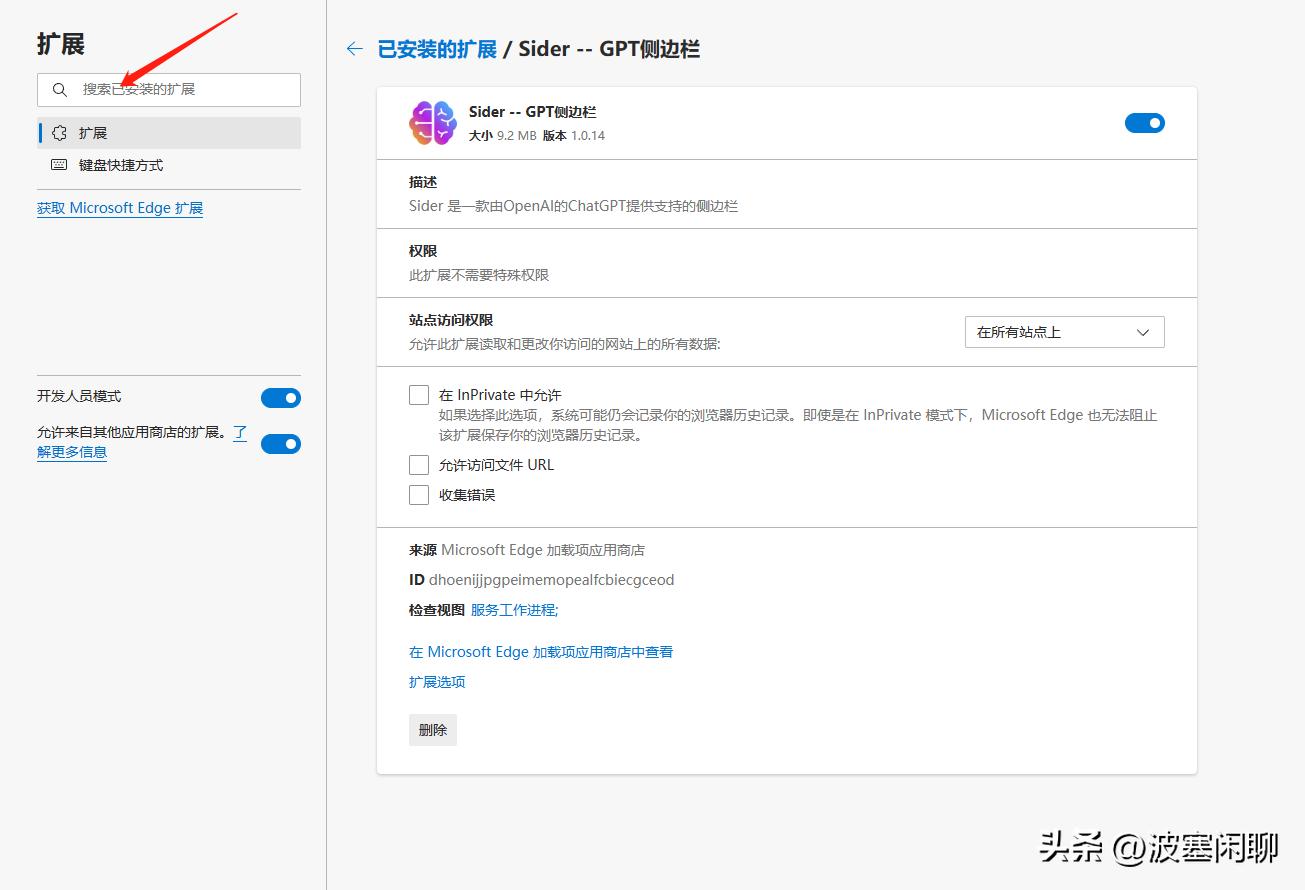The height and width of the screenshot is (890, 1305).
Task: Click the version text 1.0.14
Action: 588,136
